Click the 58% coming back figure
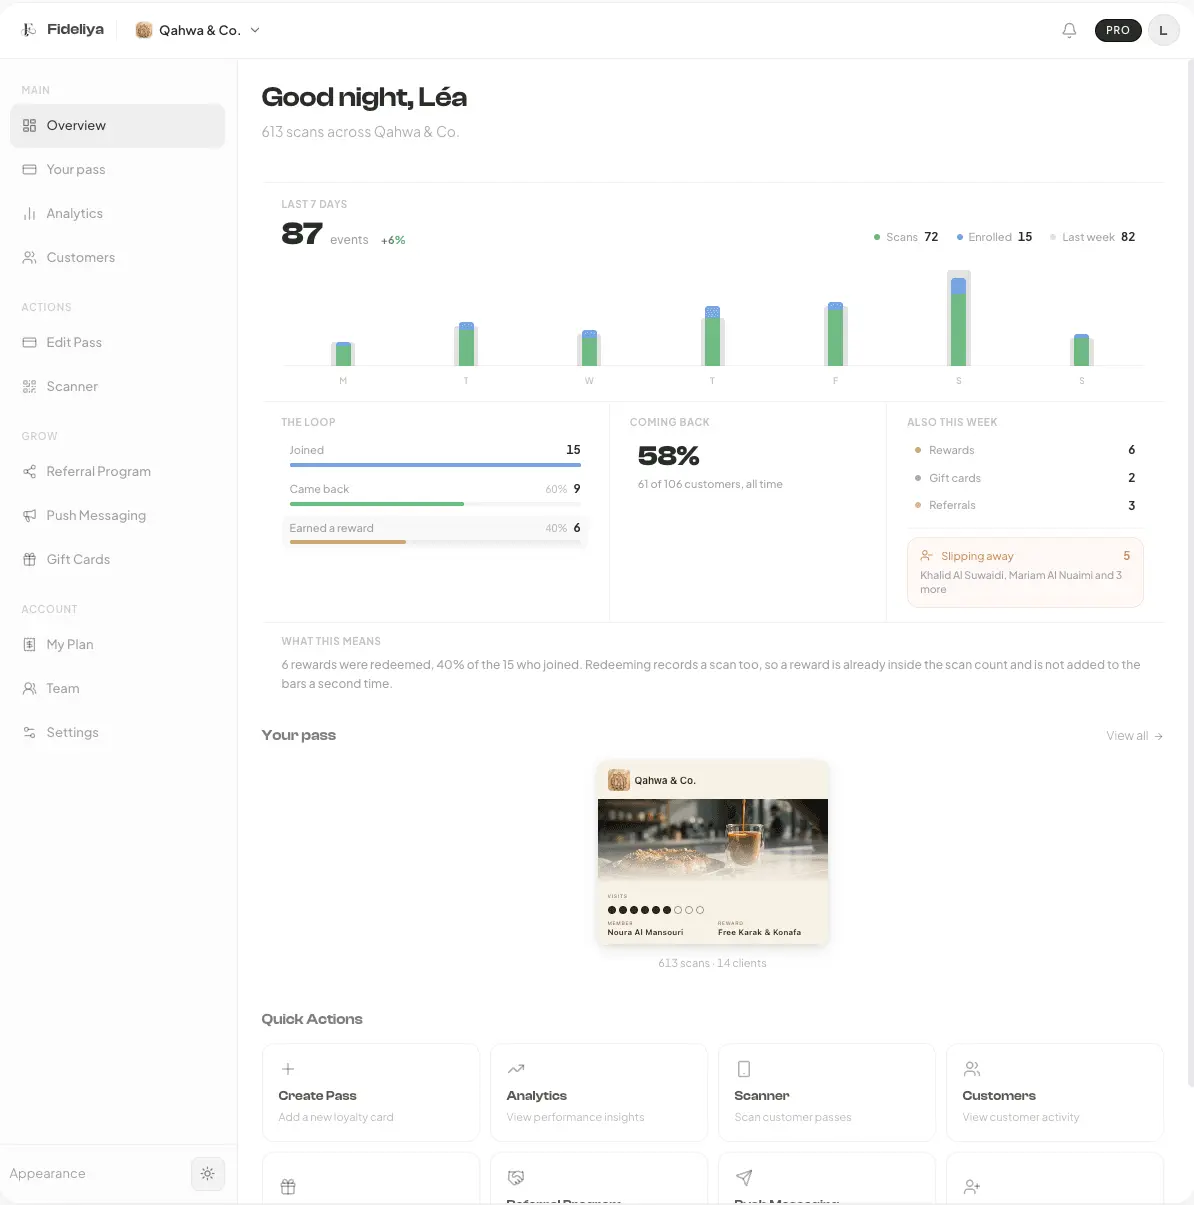 [x=668, y=456]
